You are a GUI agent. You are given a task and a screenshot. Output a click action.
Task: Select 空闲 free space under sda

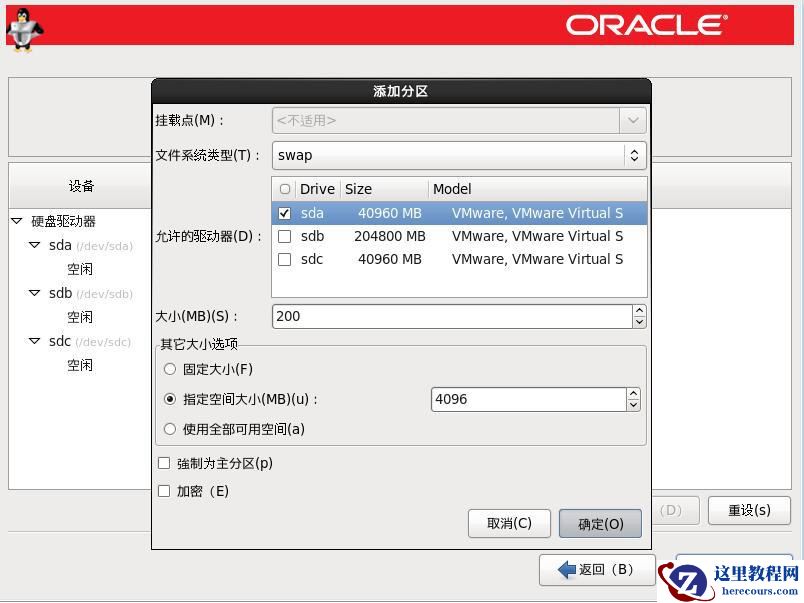80,269
